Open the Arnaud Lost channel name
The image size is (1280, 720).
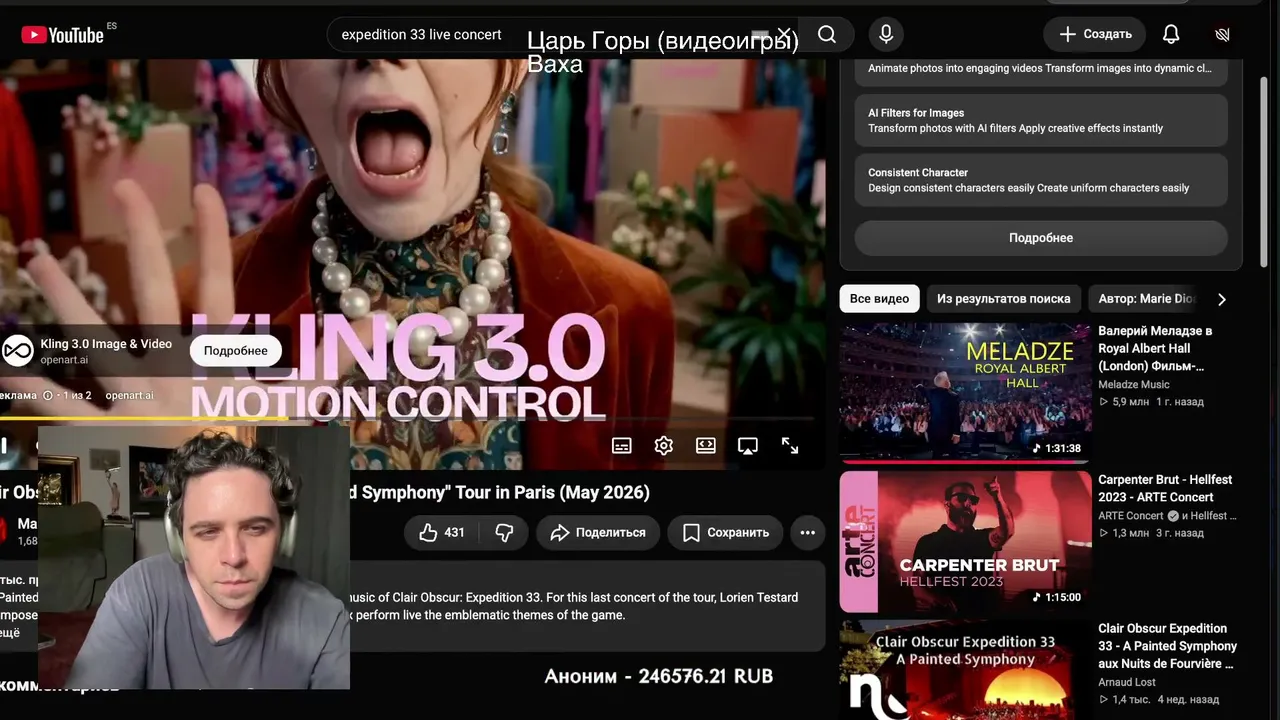[x=1127, y=682]
